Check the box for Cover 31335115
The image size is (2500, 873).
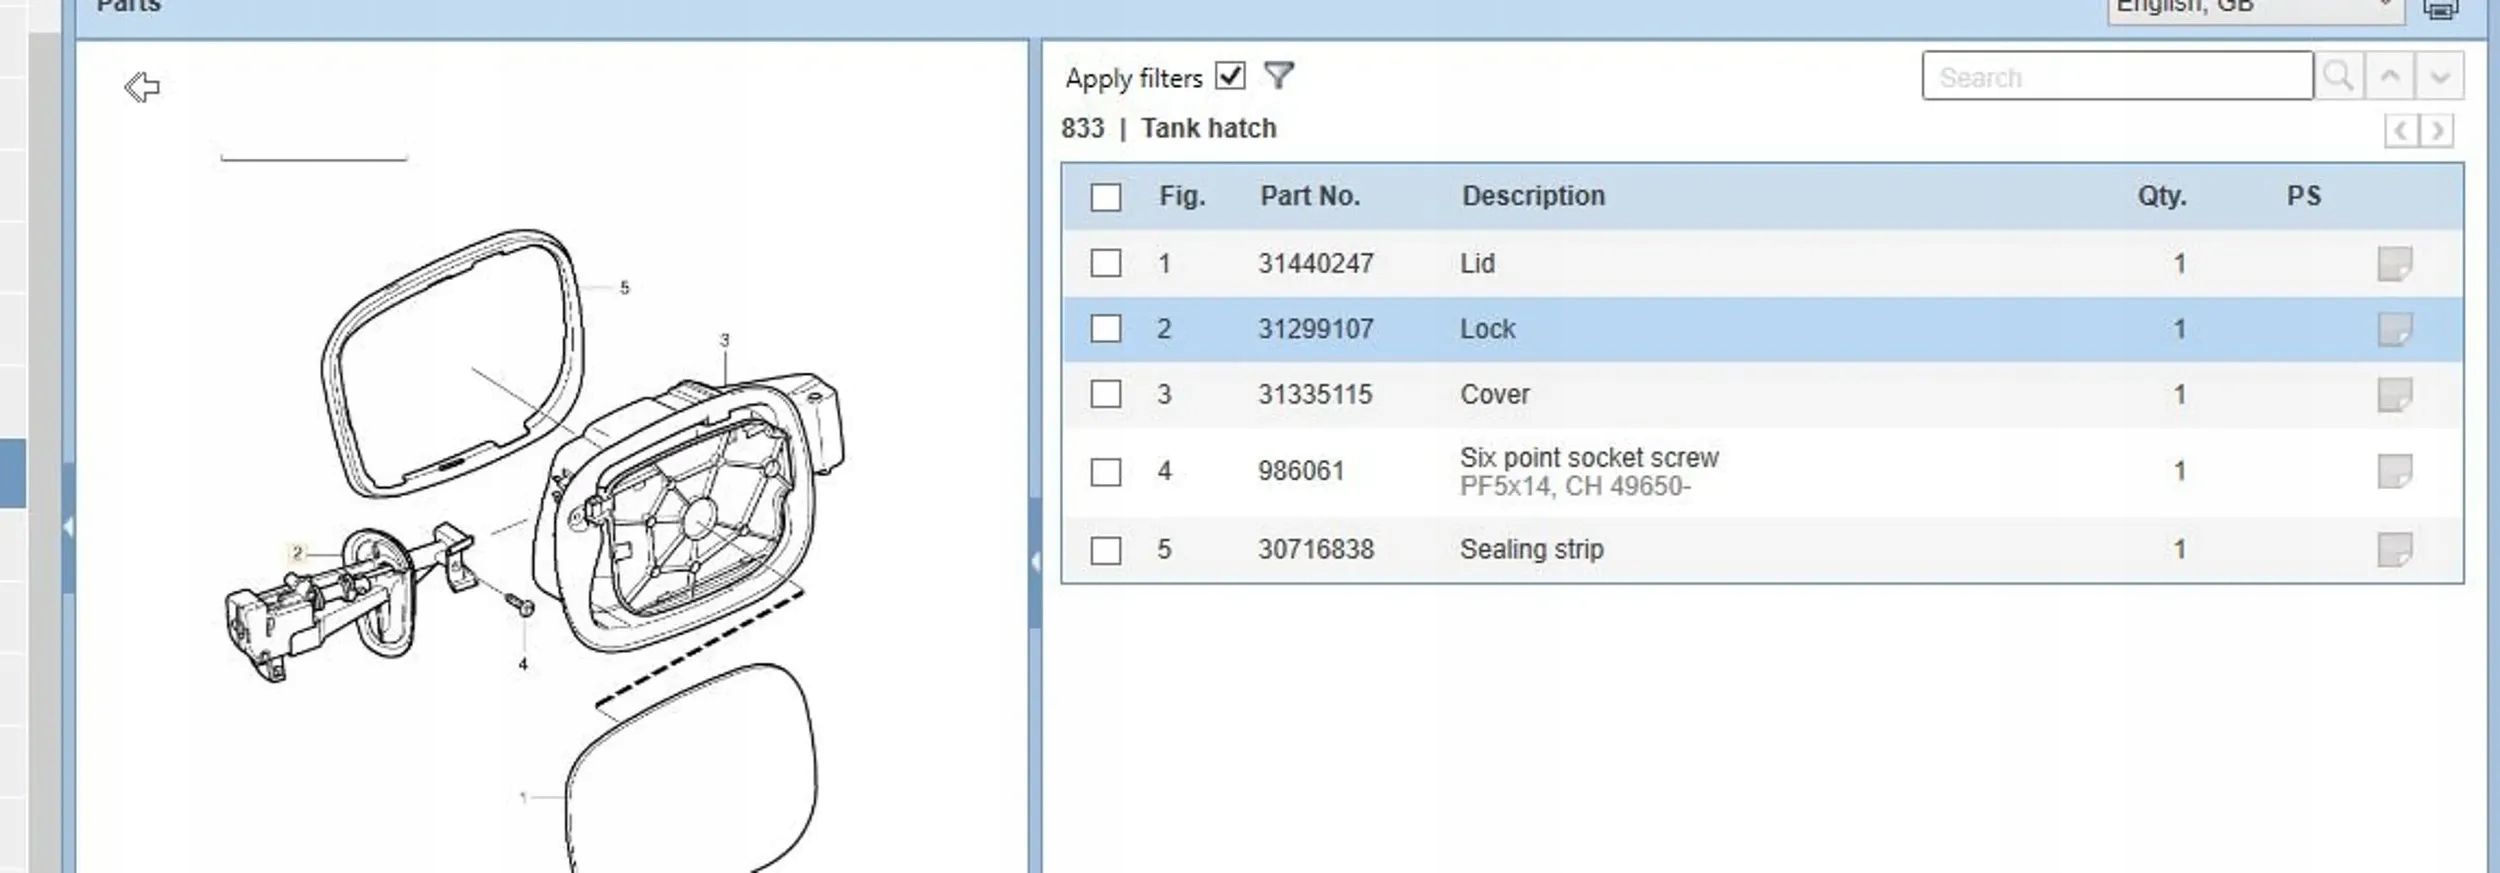[1106, 393]
